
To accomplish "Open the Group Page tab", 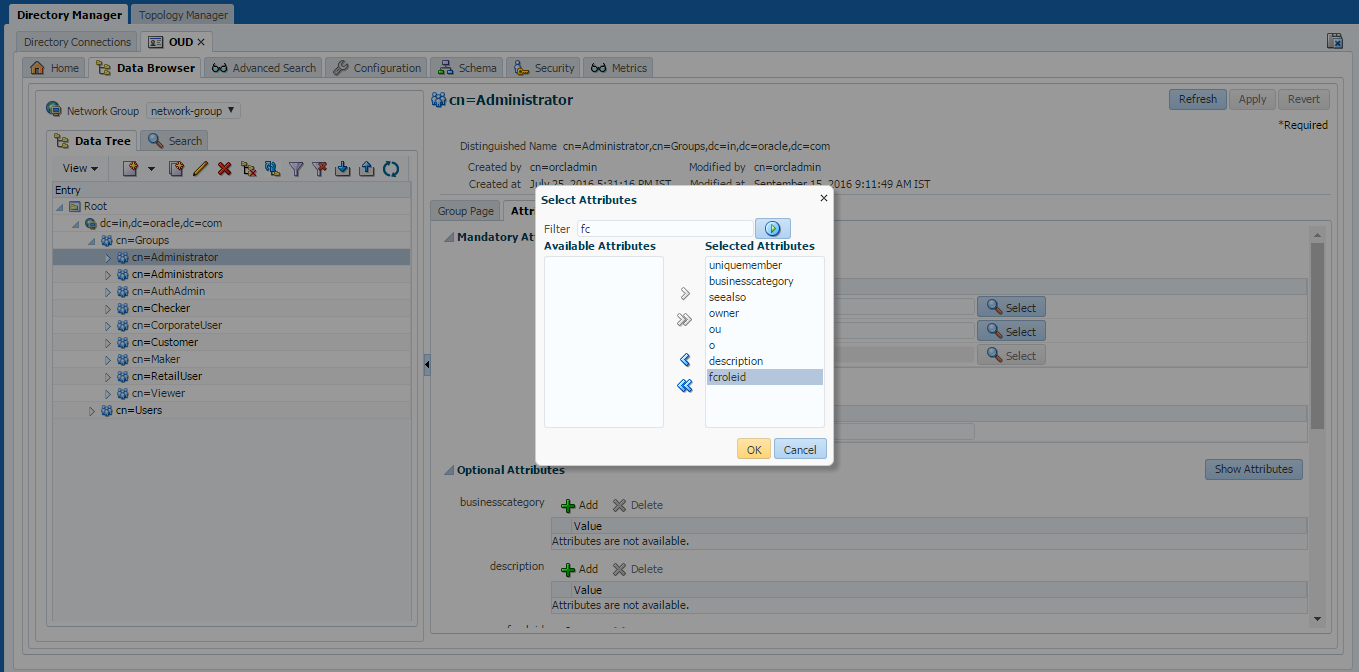I will (466, 211).
